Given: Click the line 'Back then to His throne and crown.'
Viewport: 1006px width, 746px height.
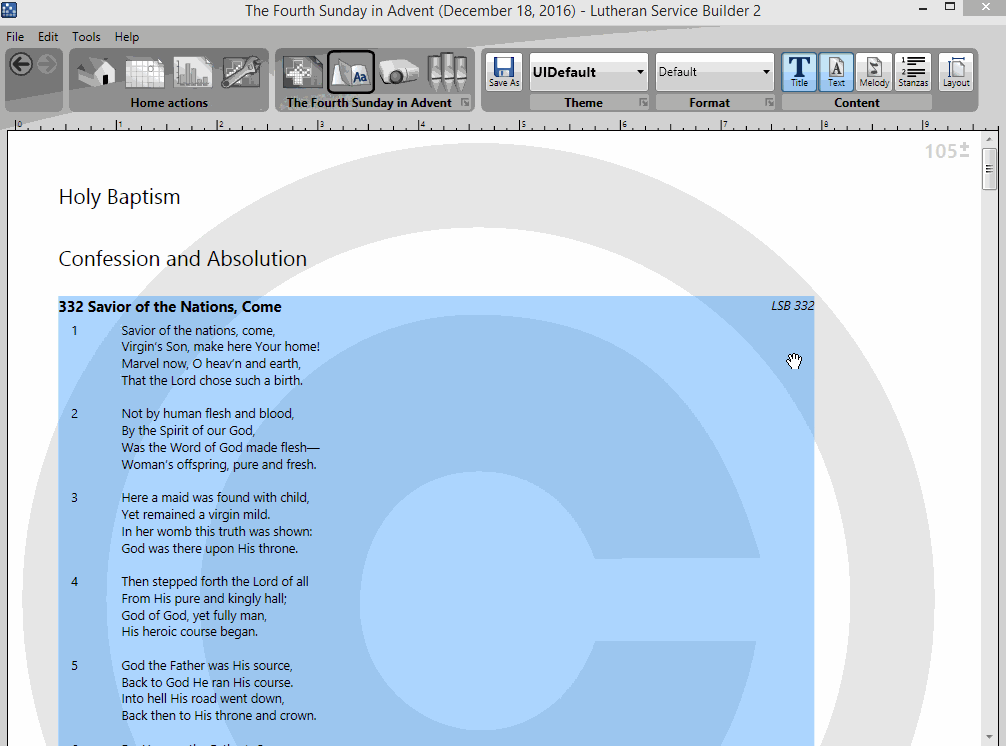Looking at the screenshot, I should [219, 716].
